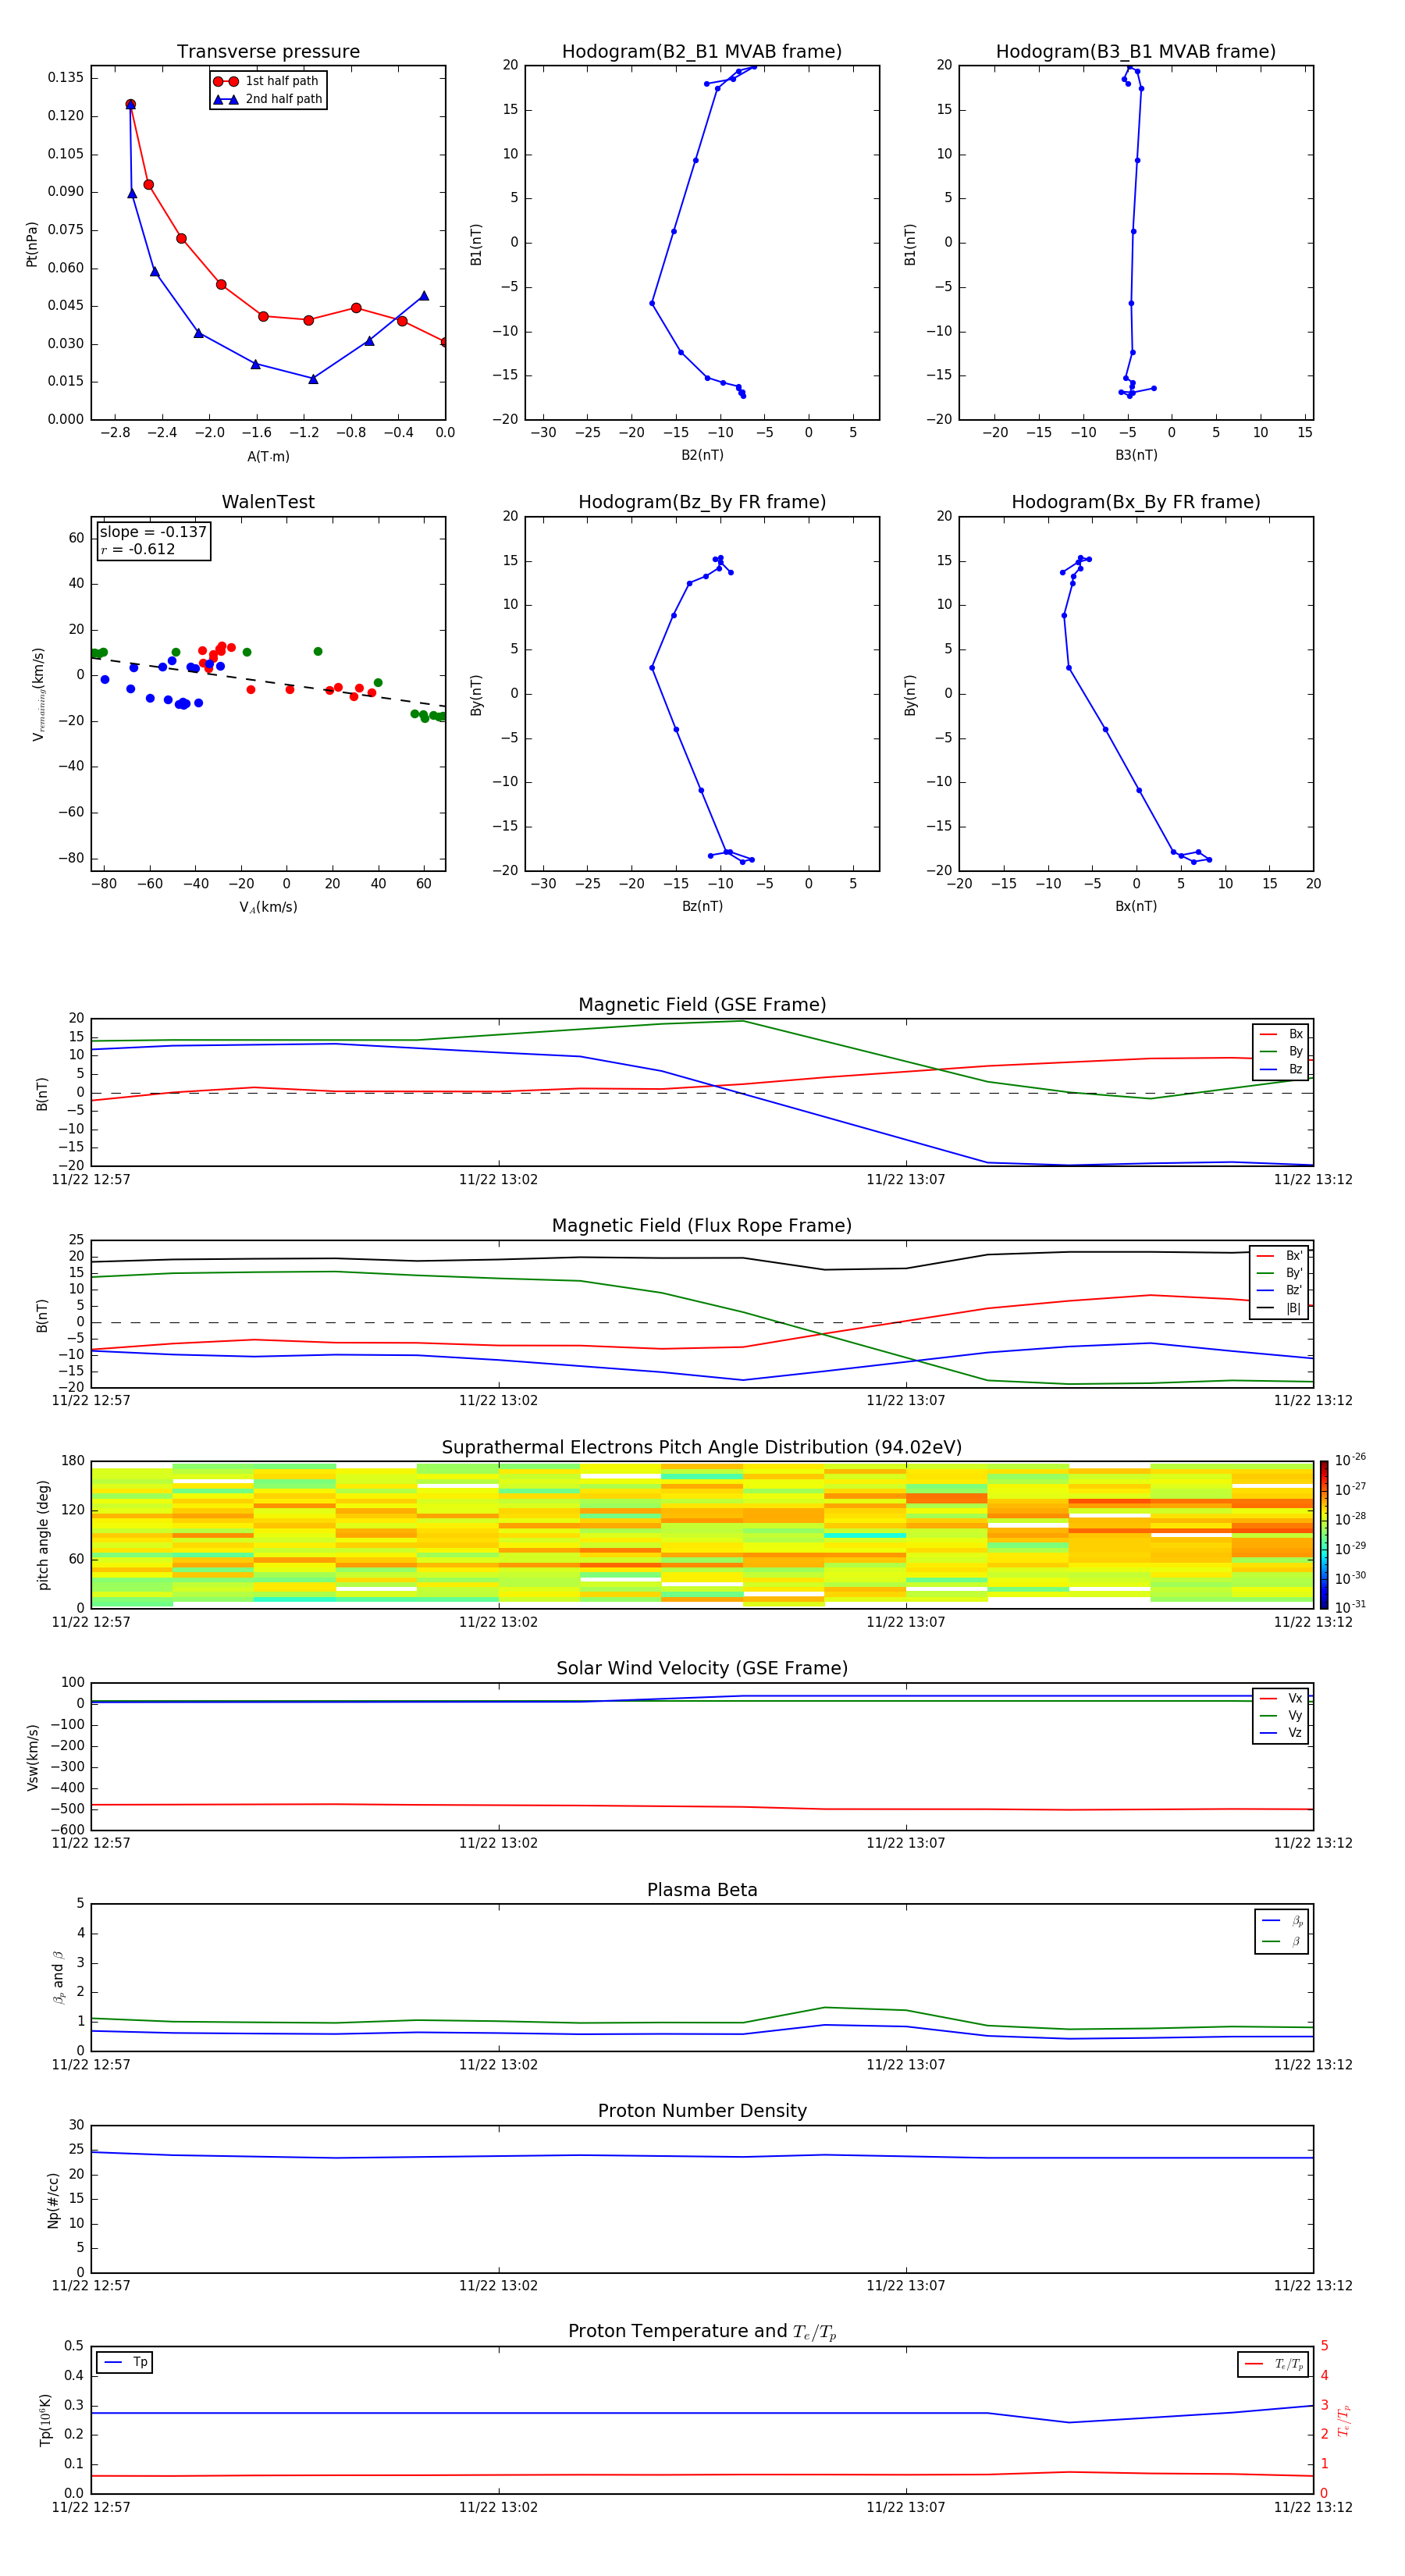1405x2576 pixels.
Task: Click the Vx legend entry in velocity plot
Action: (1281, 1698)
